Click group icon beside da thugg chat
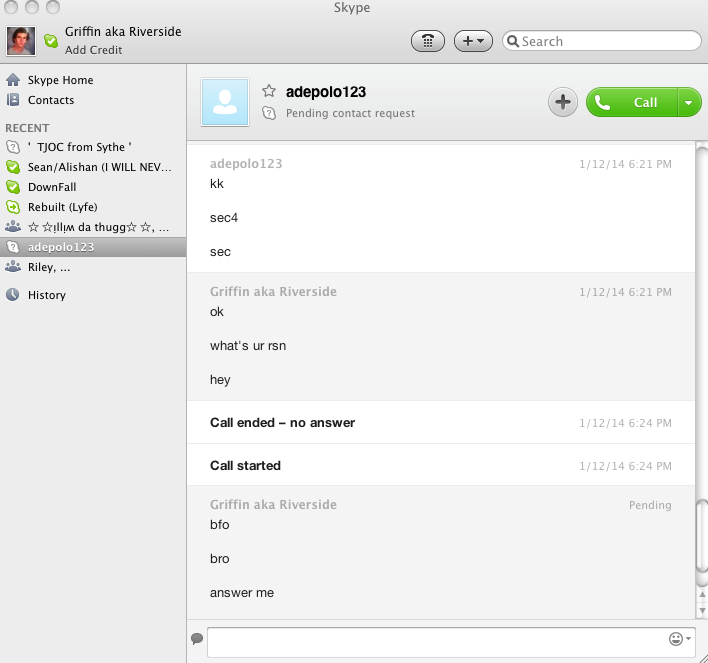708x663 pixels. 13,226
